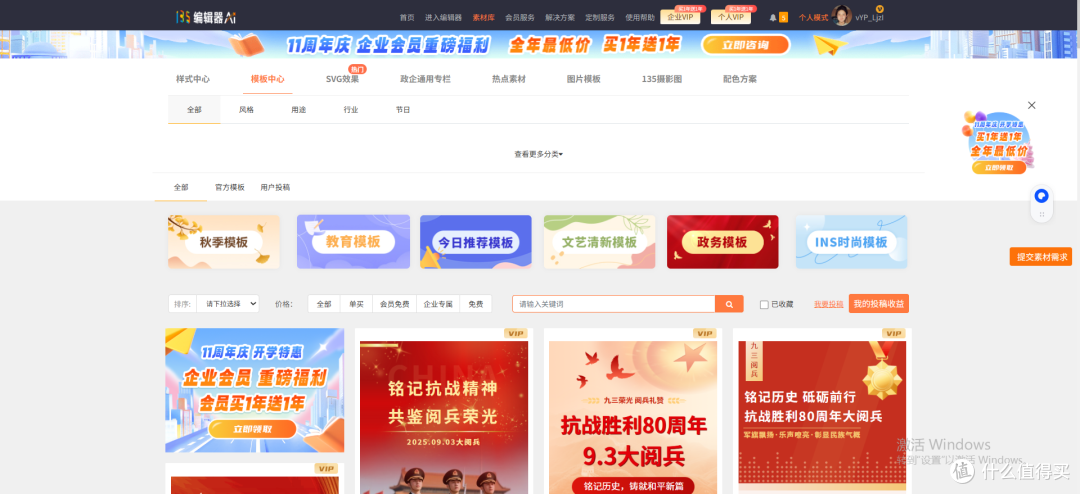
Task: Open 铭记历史 砥砺前行 template thumbnail
Action: point(822,411)
